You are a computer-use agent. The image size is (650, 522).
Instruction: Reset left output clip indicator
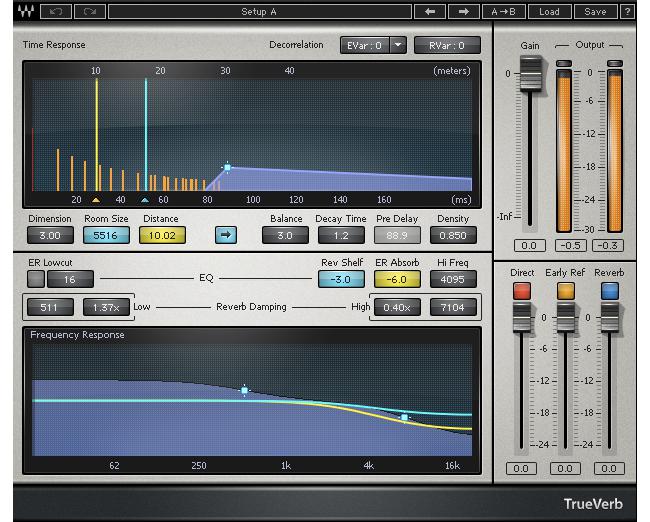click(564, 63)
